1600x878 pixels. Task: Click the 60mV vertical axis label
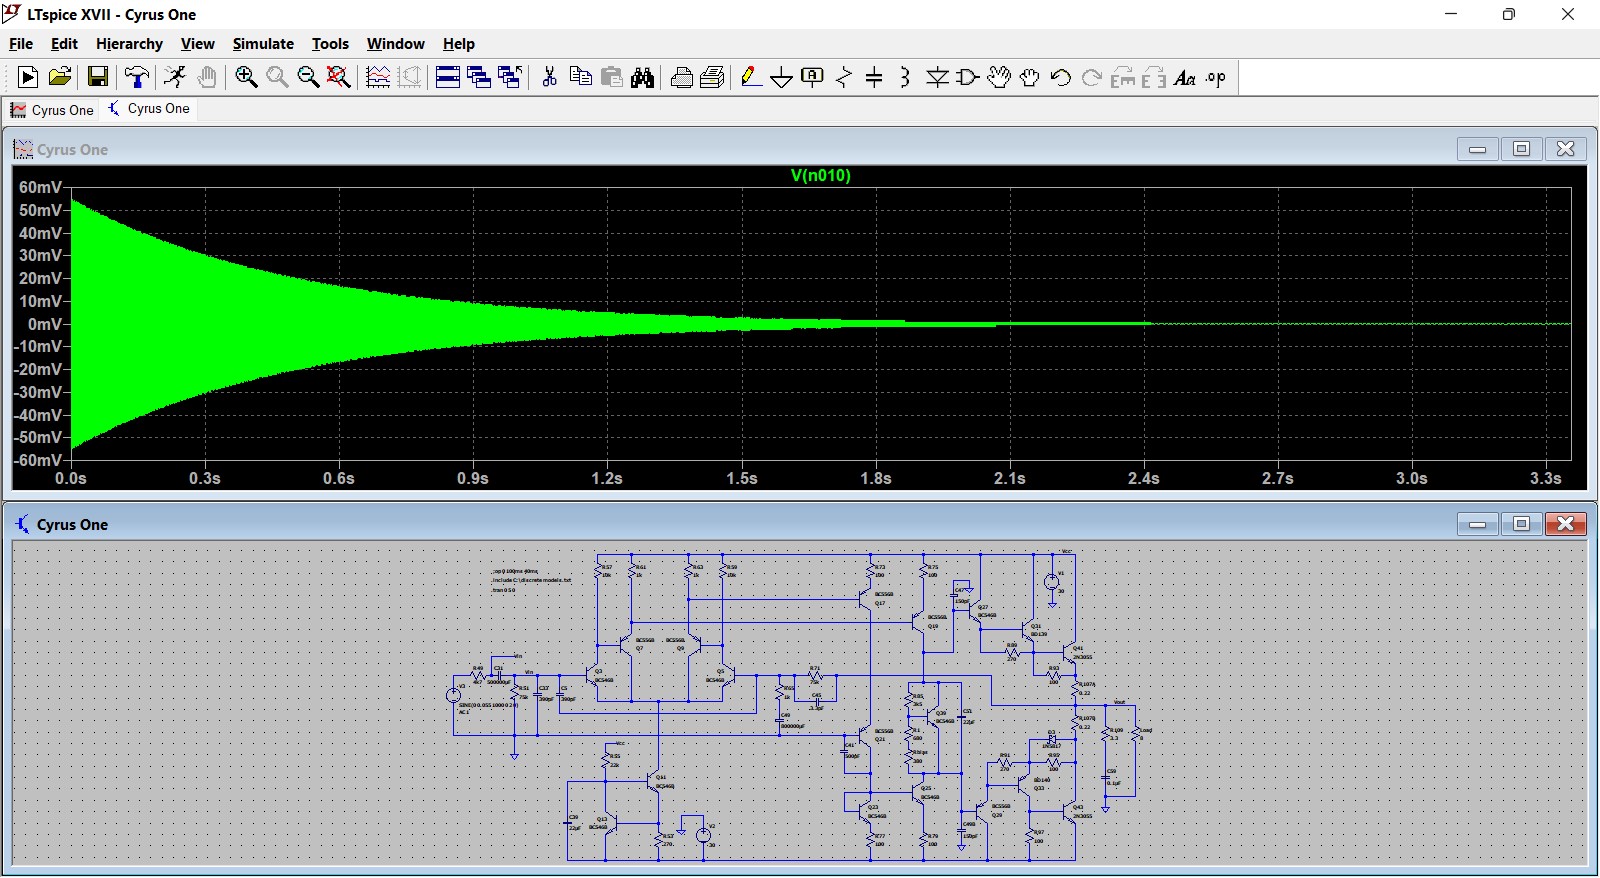point(40,187)
